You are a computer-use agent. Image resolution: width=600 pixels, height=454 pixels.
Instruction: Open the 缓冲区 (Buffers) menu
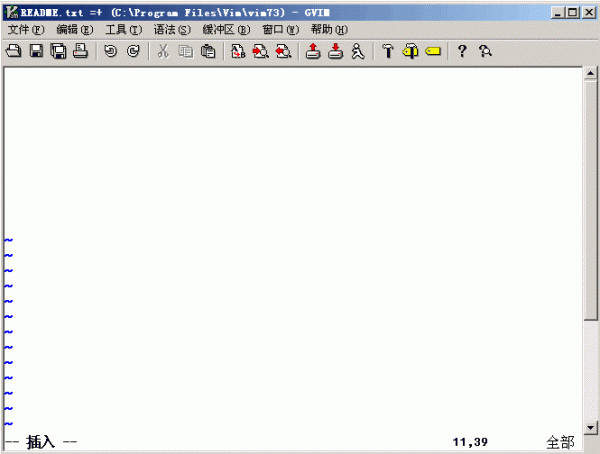pyautogui.click(x=226, y=30)
